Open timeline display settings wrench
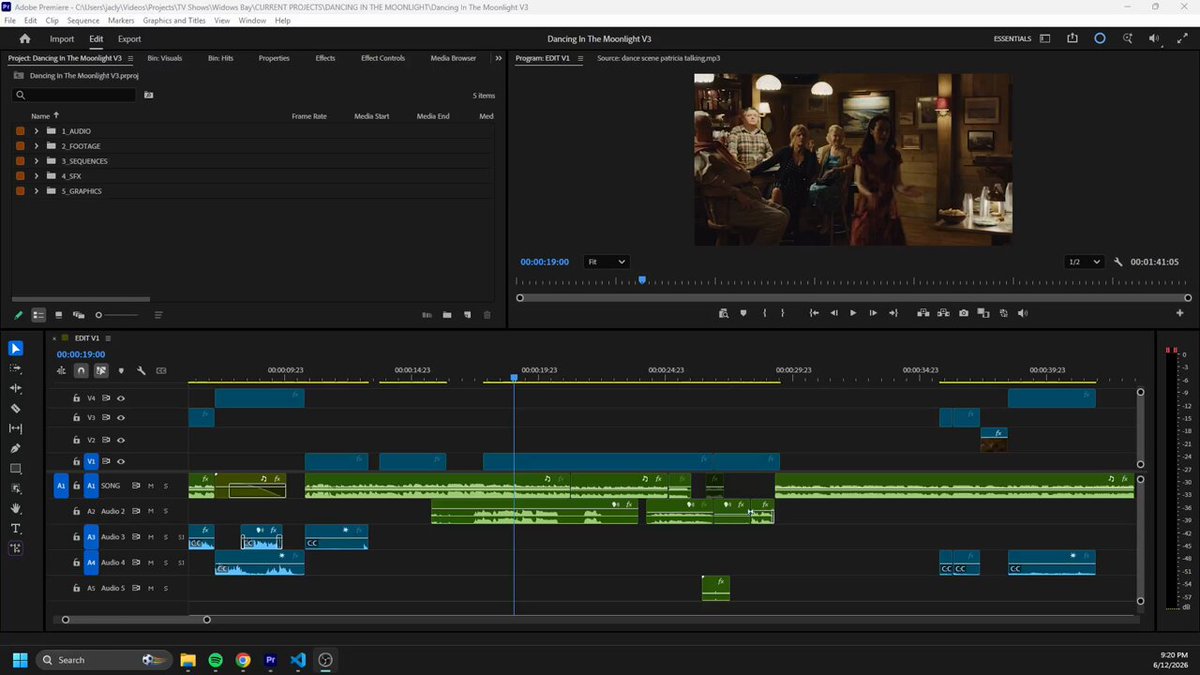 141,371
